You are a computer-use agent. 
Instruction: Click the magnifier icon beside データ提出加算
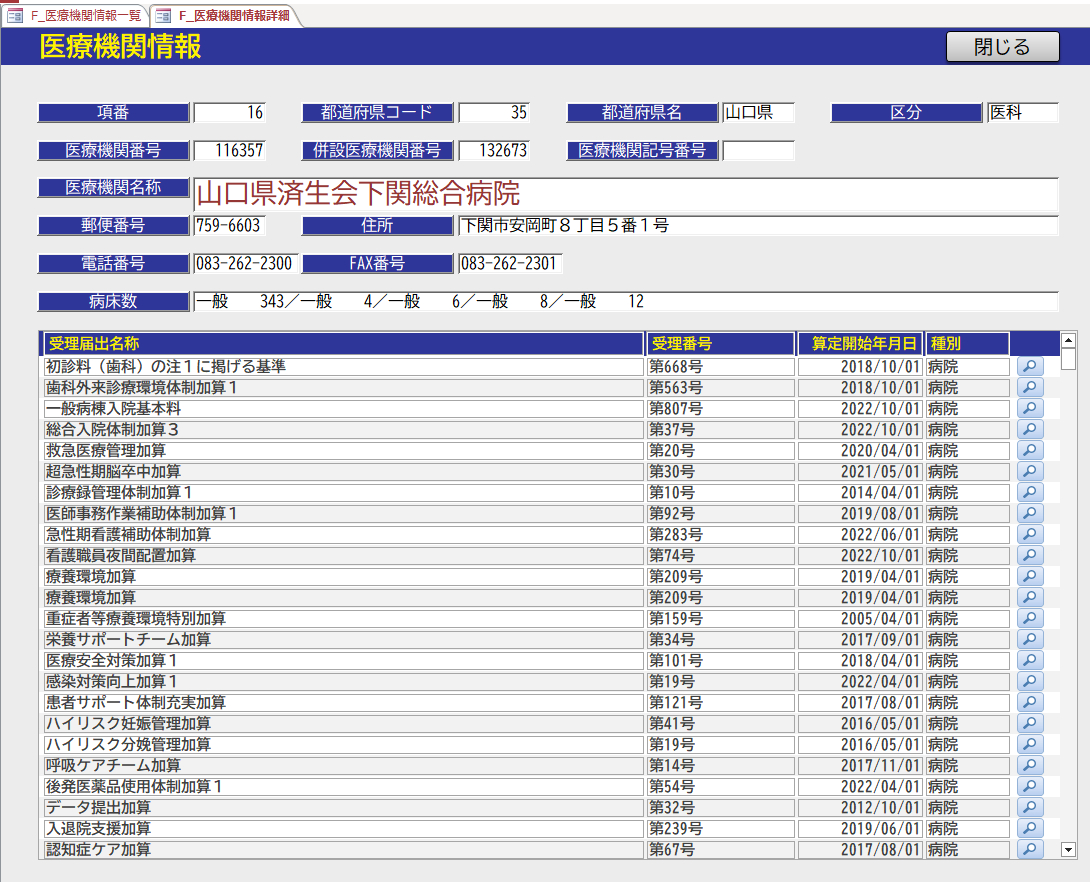(x=1029, y=807)
